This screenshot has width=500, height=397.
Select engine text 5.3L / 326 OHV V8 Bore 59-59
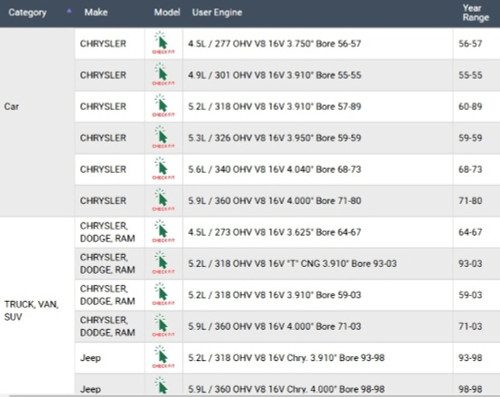coord(274,138)
